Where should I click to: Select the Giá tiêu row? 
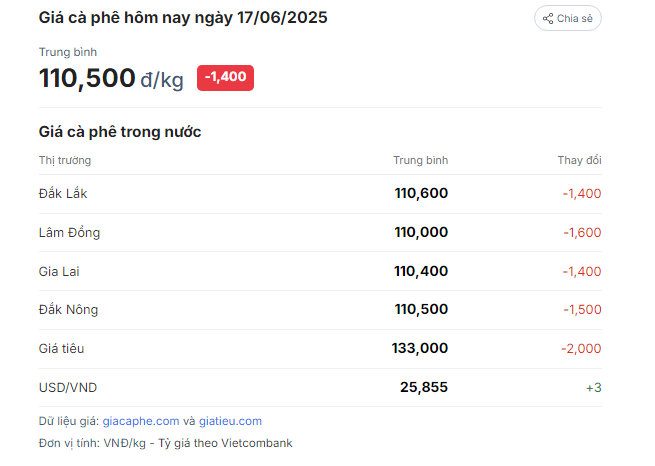coord(320,349)
